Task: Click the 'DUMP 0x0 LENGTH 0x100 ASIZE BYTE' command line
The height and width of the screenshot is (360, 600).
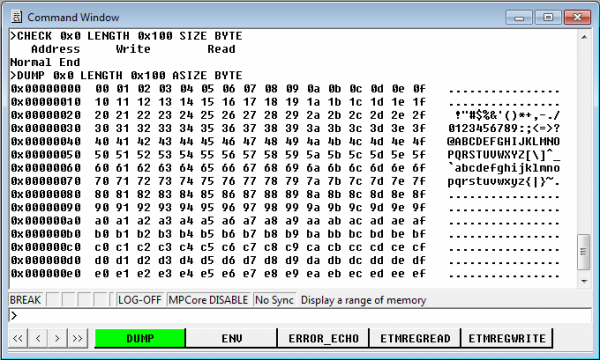Action: (126, 75)
